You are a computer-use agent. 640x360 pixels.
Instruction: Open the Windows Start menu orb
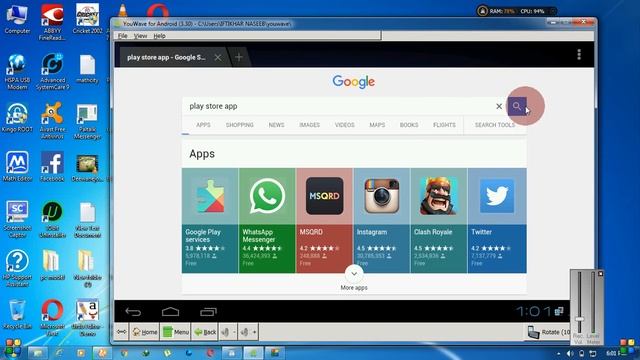point(12,348)
